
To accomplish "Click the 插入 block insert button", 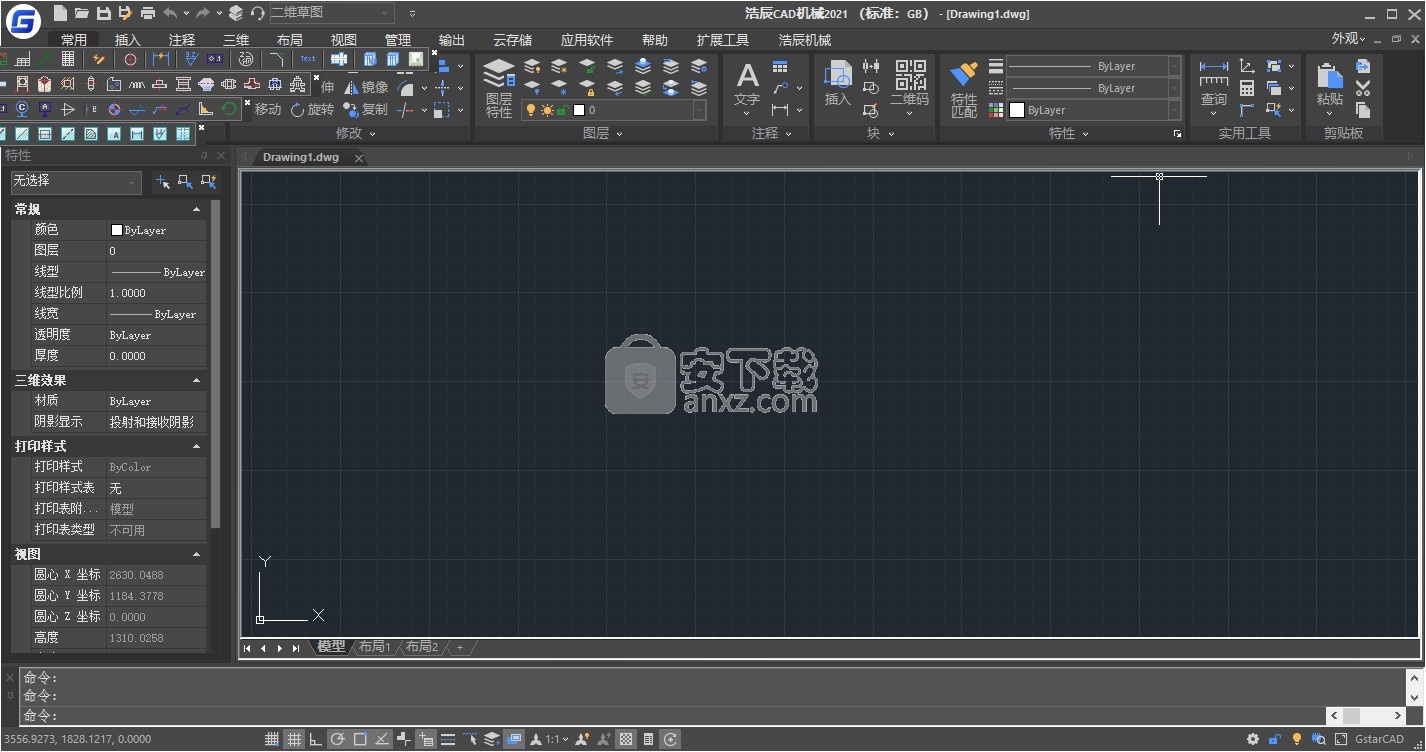I will tap(837, 84).
